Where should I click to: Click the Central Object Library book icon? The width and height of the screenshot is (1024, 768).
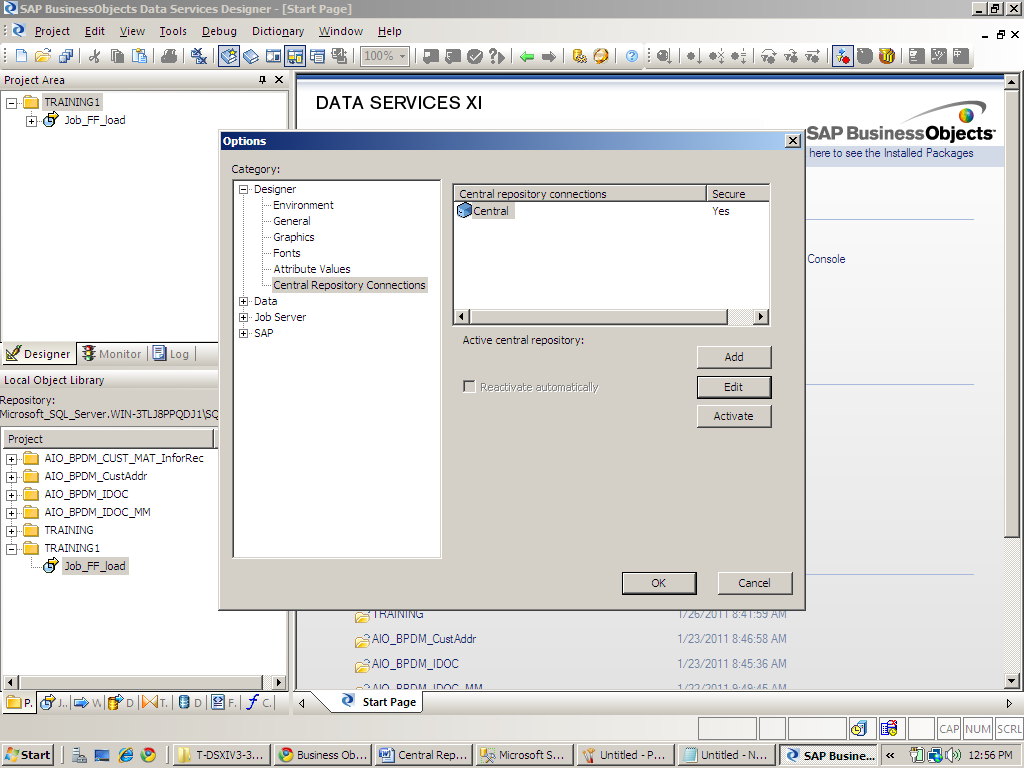pyautogui.click(x=251, y=56)
